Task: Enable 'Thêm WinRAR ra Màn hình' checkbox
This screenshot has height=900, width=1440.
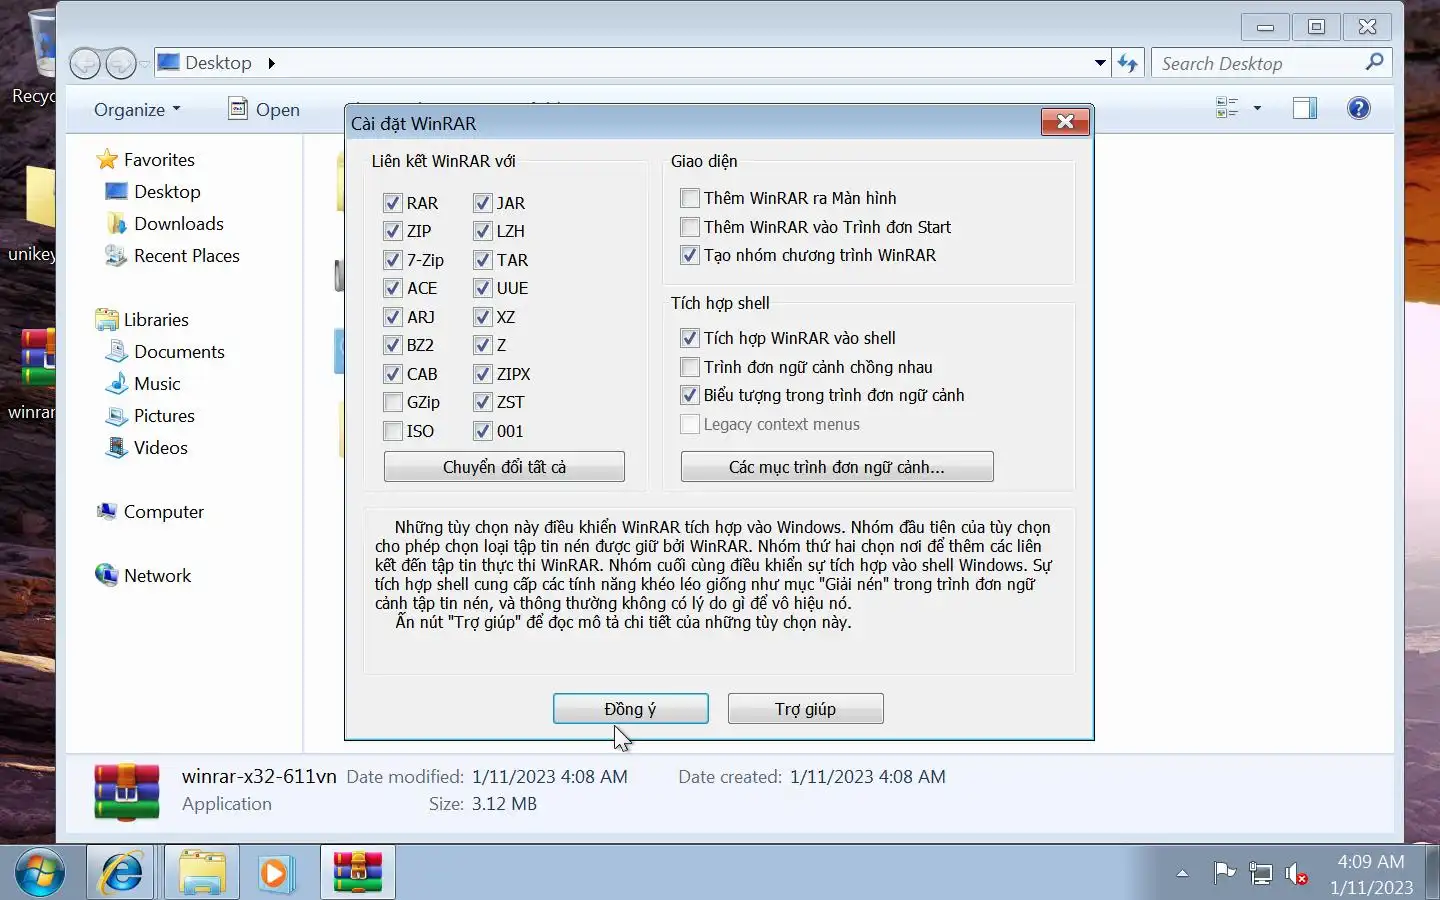Action: point(690,198)
